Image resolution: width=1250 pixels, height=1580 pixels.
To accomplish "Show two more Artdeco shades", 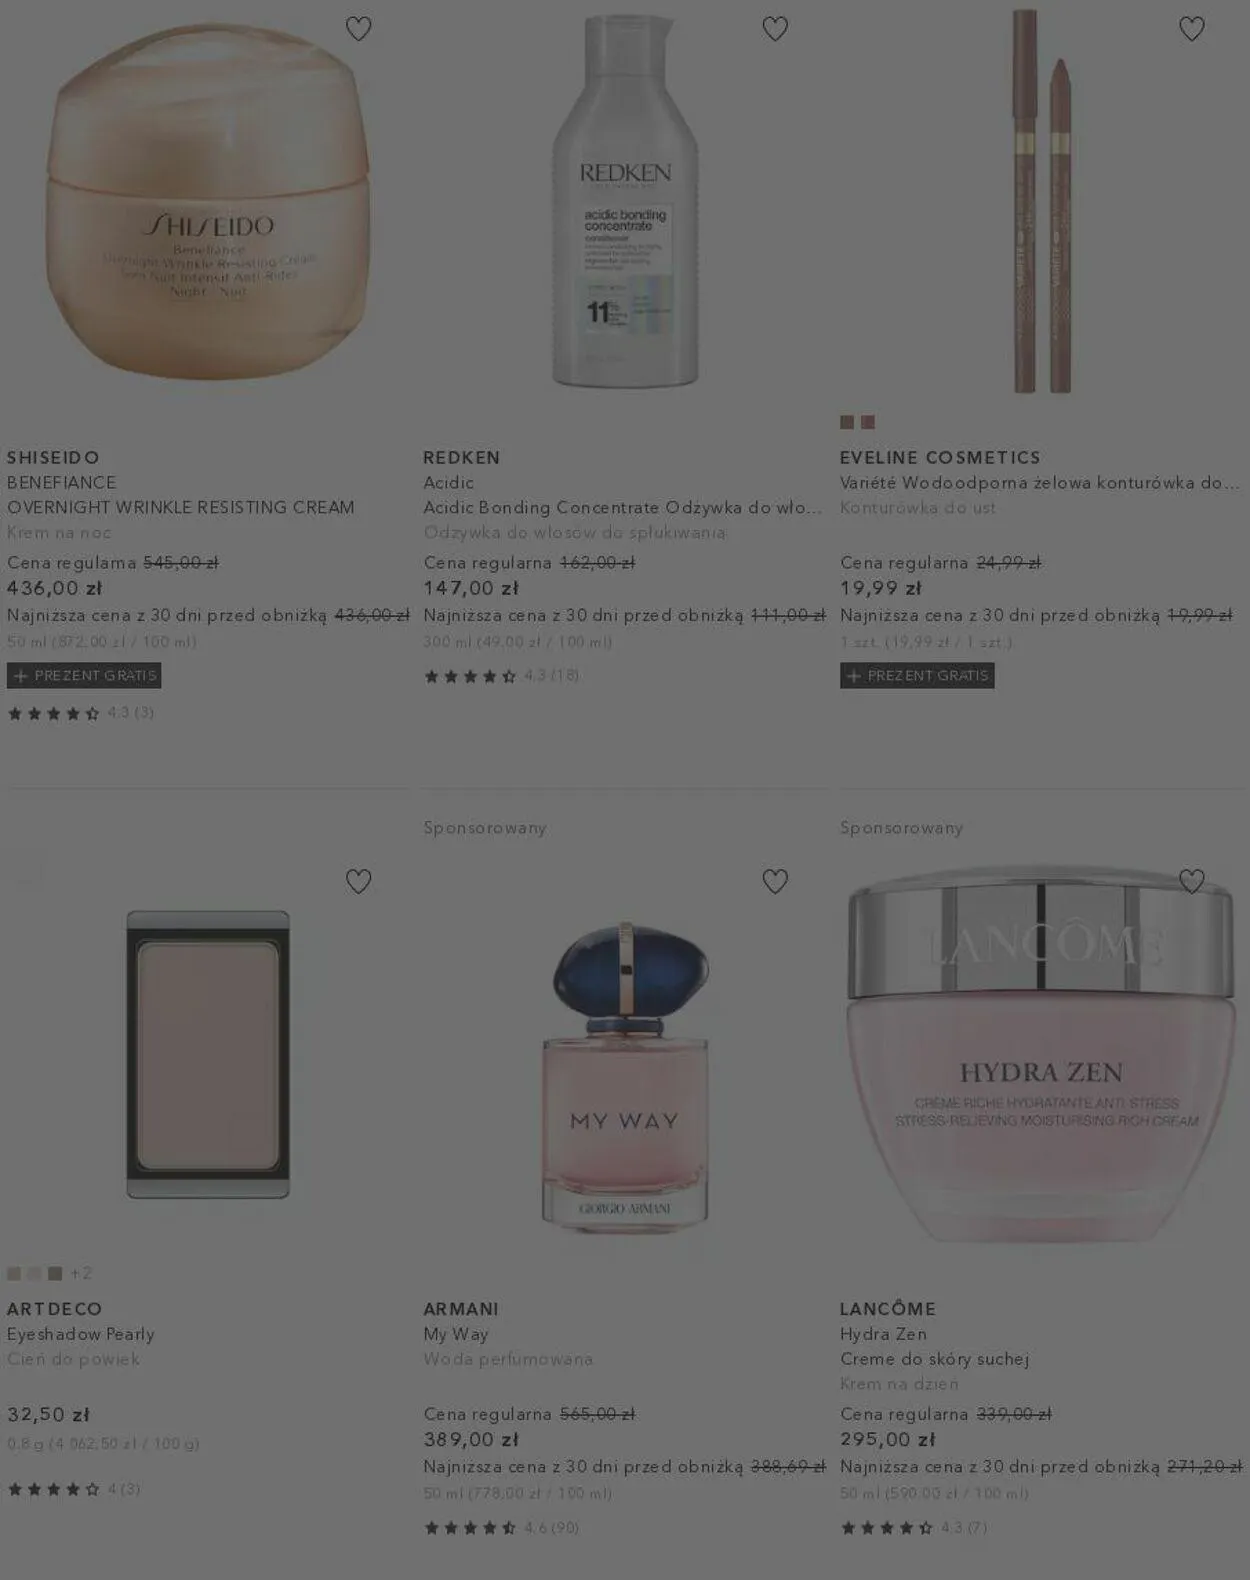I will (81, 1273).
